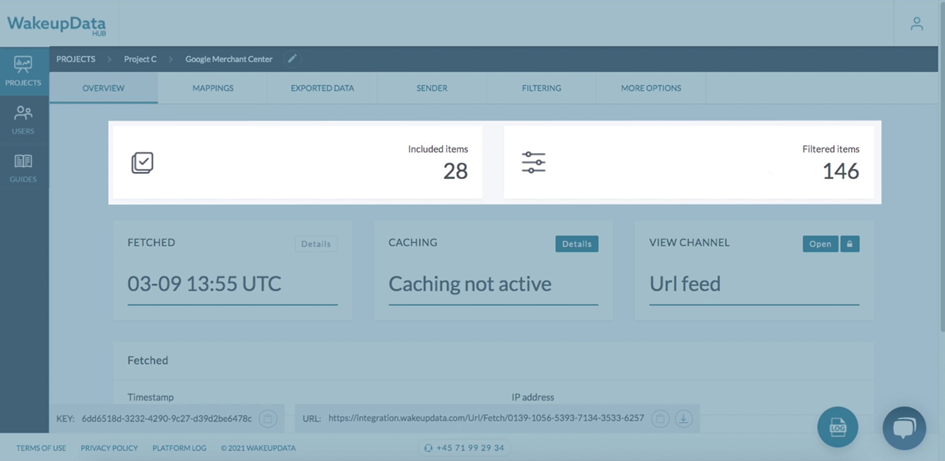This screenshot has width=945, height=461.
Task: Click PROJECTS in the breadcrumb
Action: click(x=76, y=59)
